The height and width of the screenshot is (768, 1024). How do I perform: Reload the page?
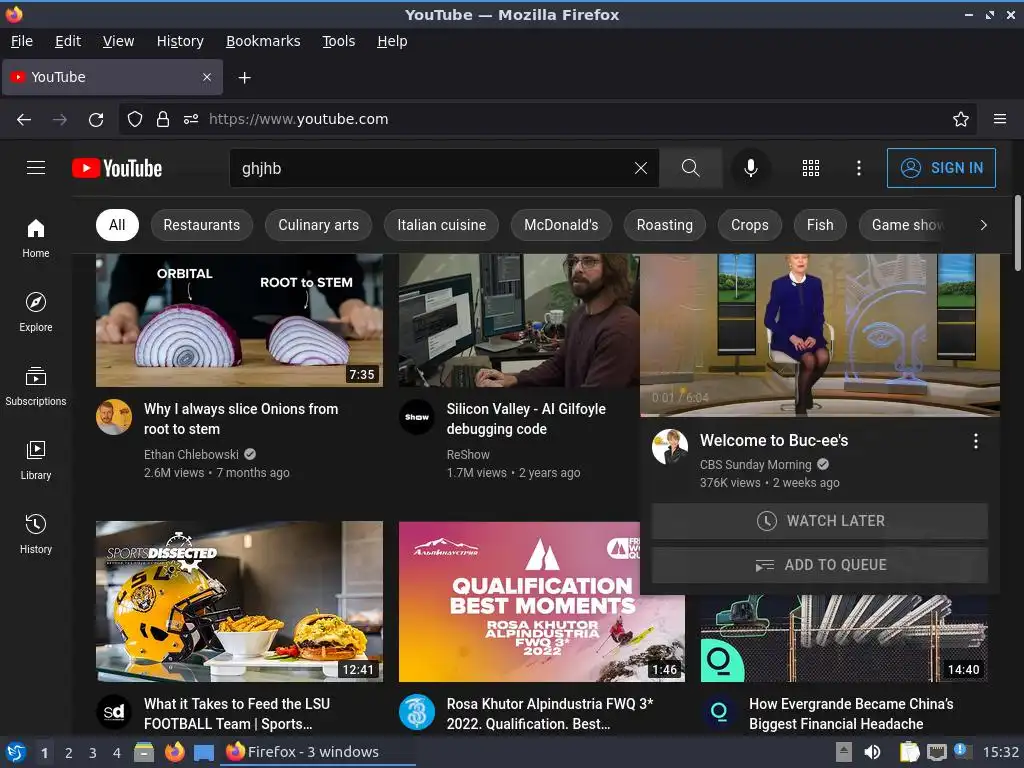pos(96,119)
